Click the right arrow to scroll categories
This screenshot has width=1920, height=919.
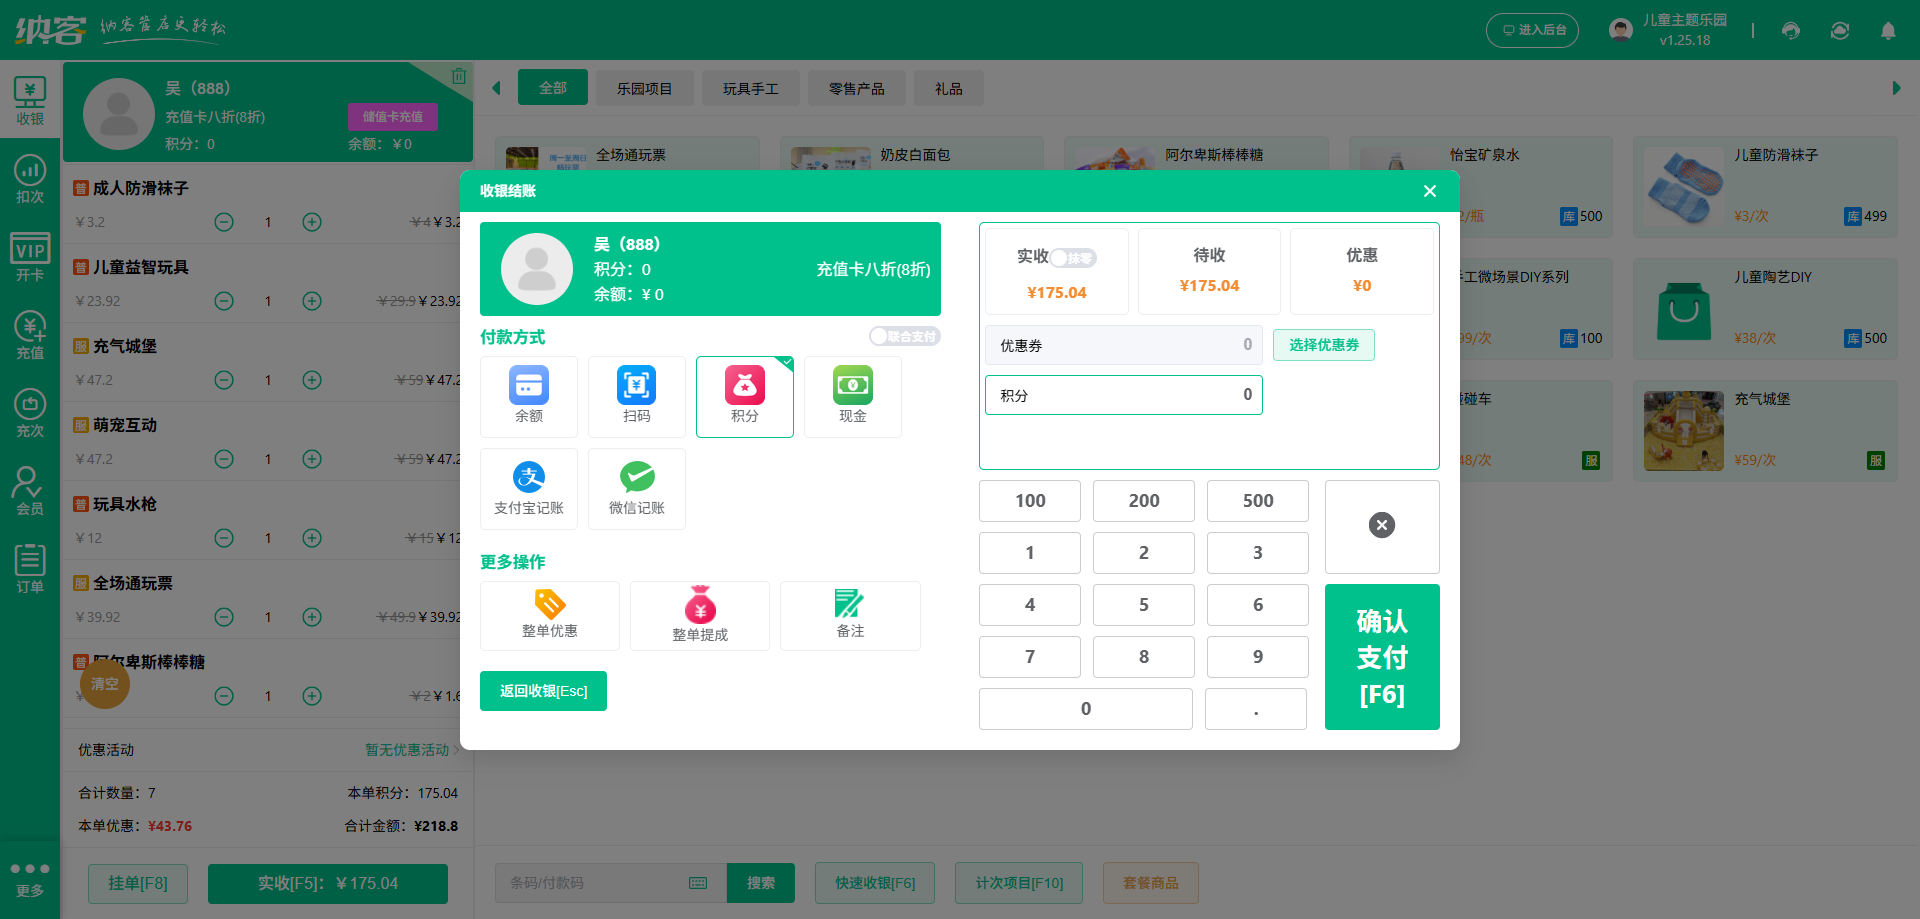[1897, 88]
